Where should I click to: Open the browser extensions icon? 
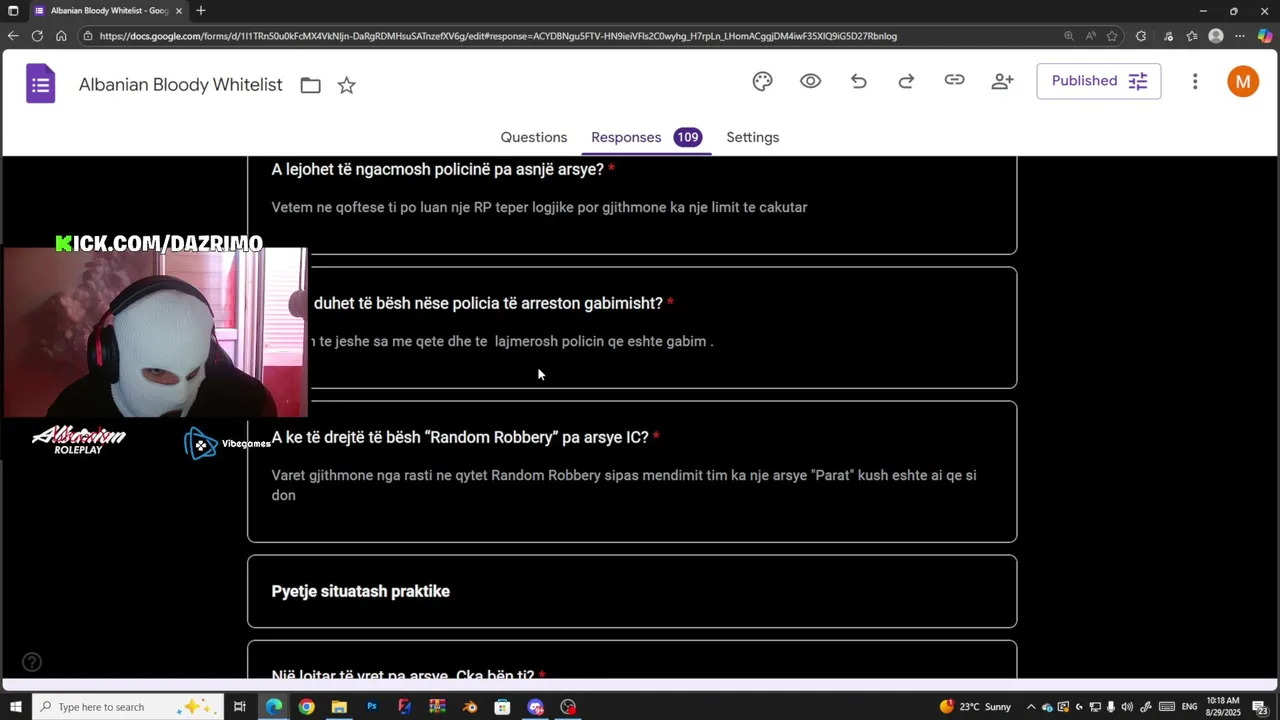1141,36
